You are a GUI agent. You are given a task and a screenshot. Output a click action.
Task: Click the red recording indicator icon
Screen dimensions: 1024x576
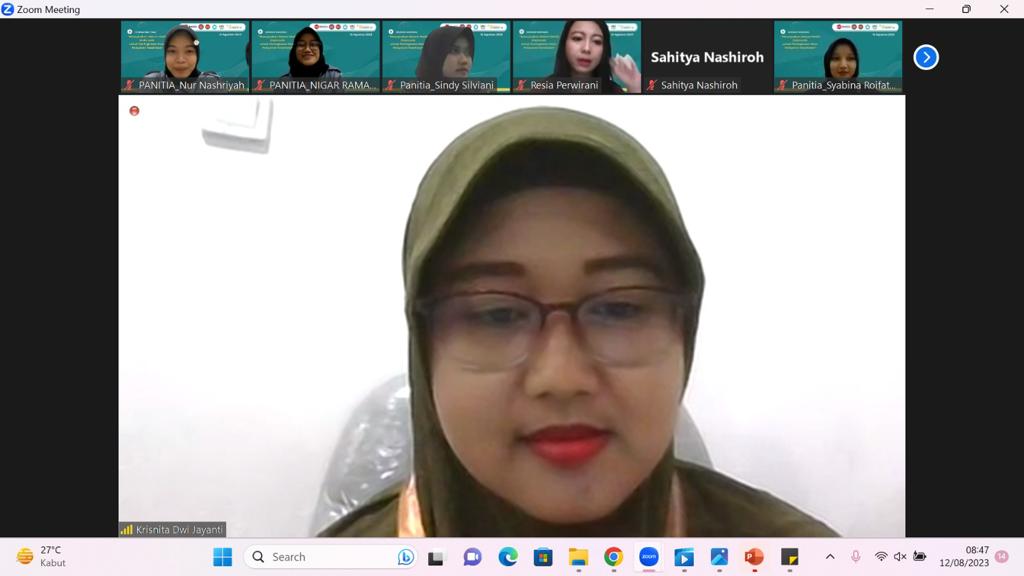(x=134, y=111)
